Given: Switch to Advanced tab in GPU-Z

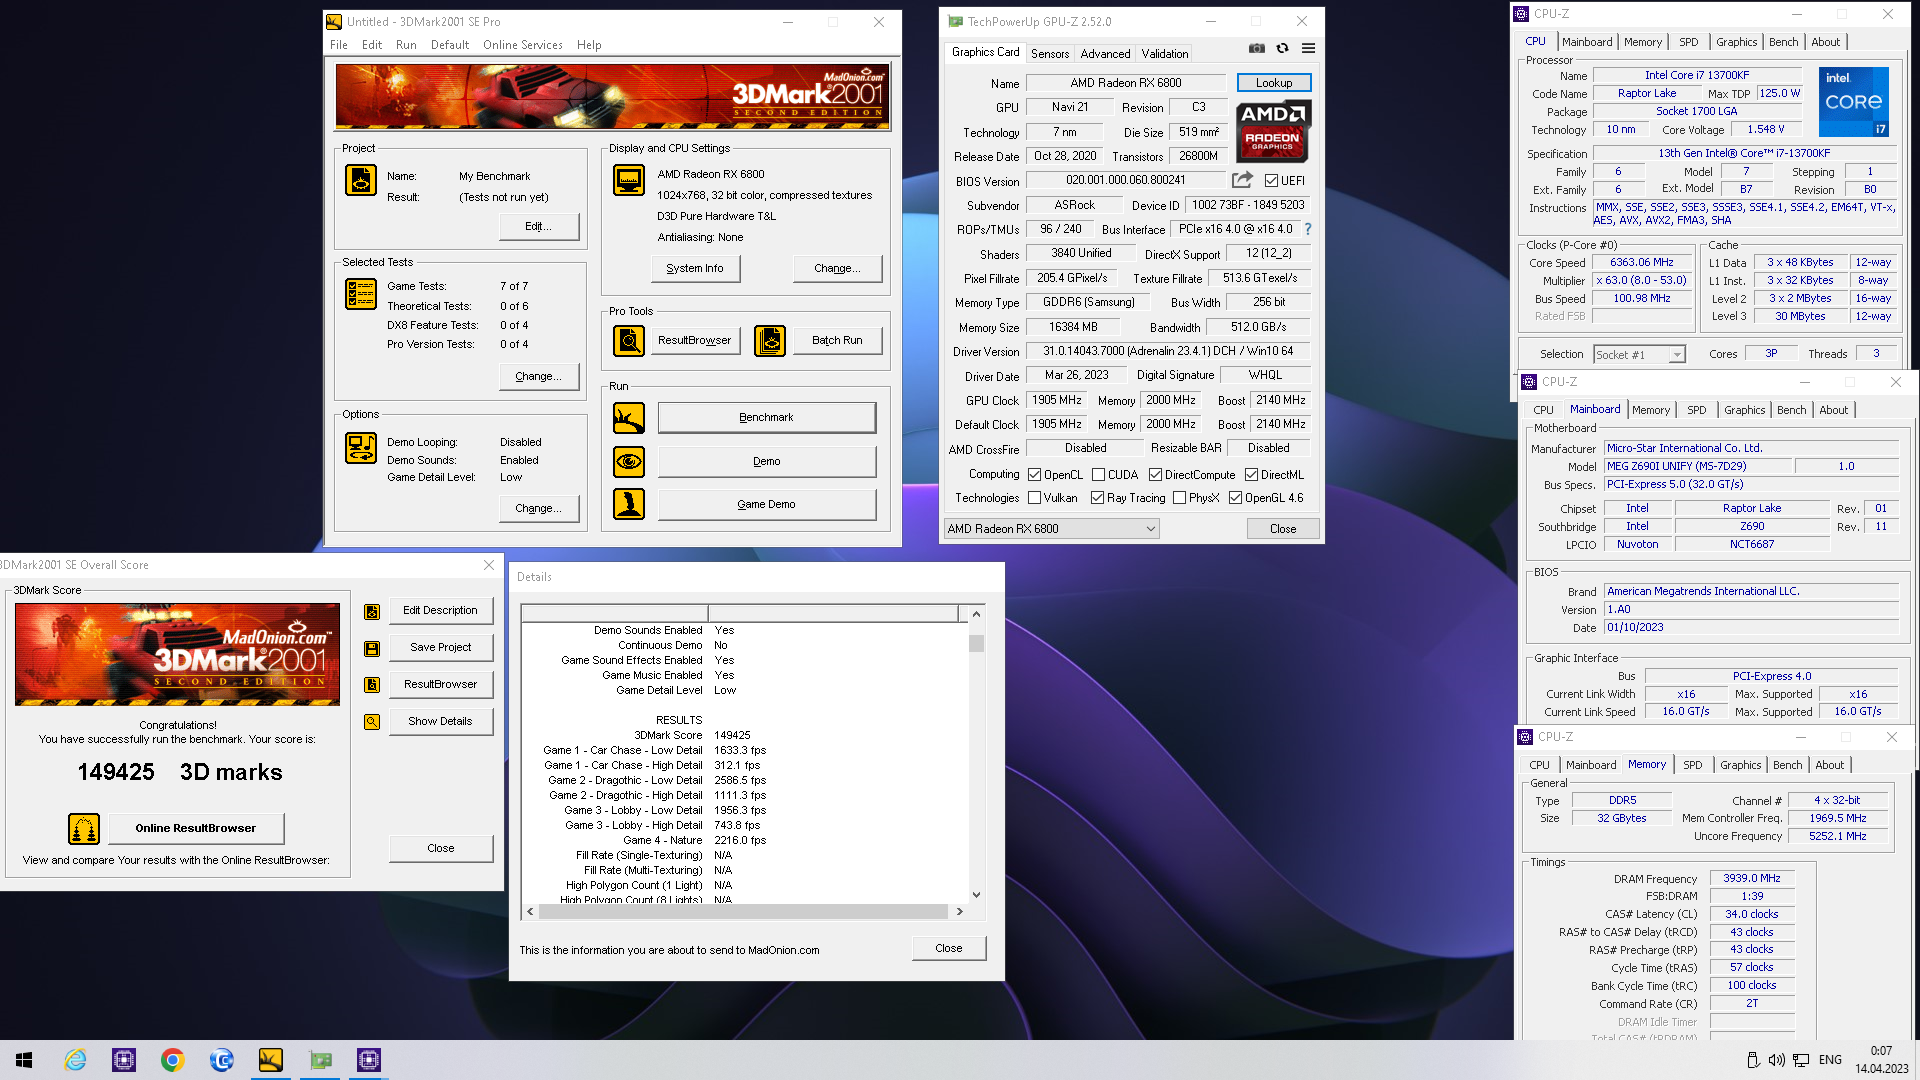Looking at the screenshot, I should click(x=1105, y=54).
